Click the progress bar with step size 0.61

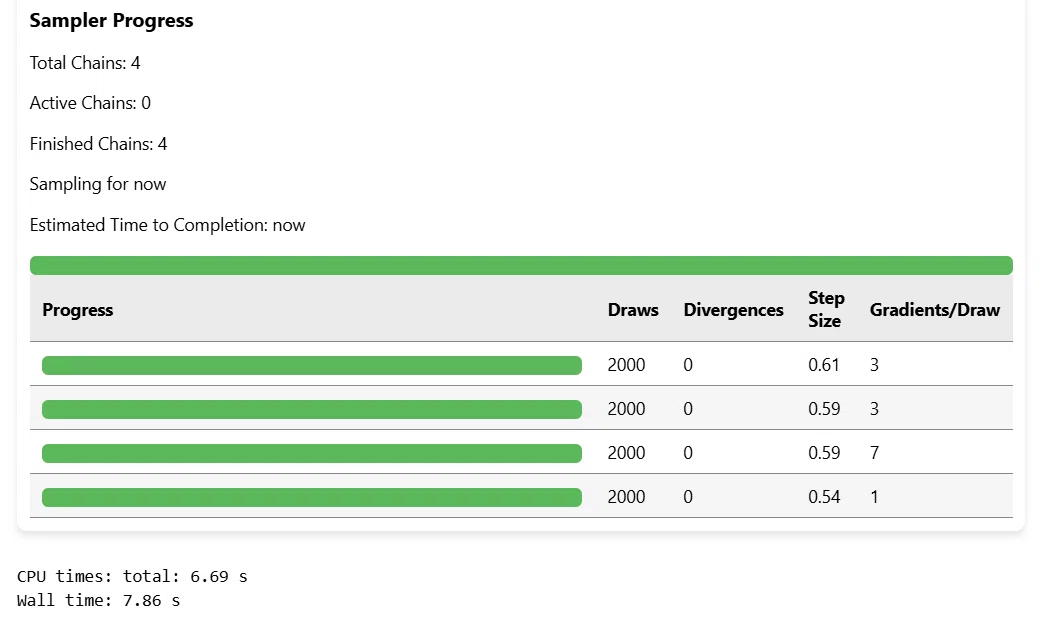click(x=312, y=365)
